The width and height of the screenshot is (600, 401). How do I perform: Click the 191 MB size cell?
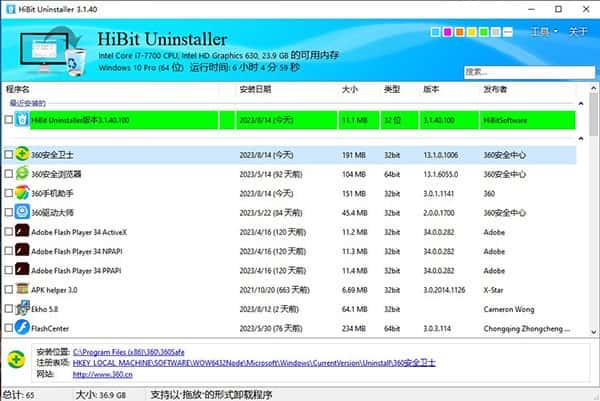(x=354, y=155)
